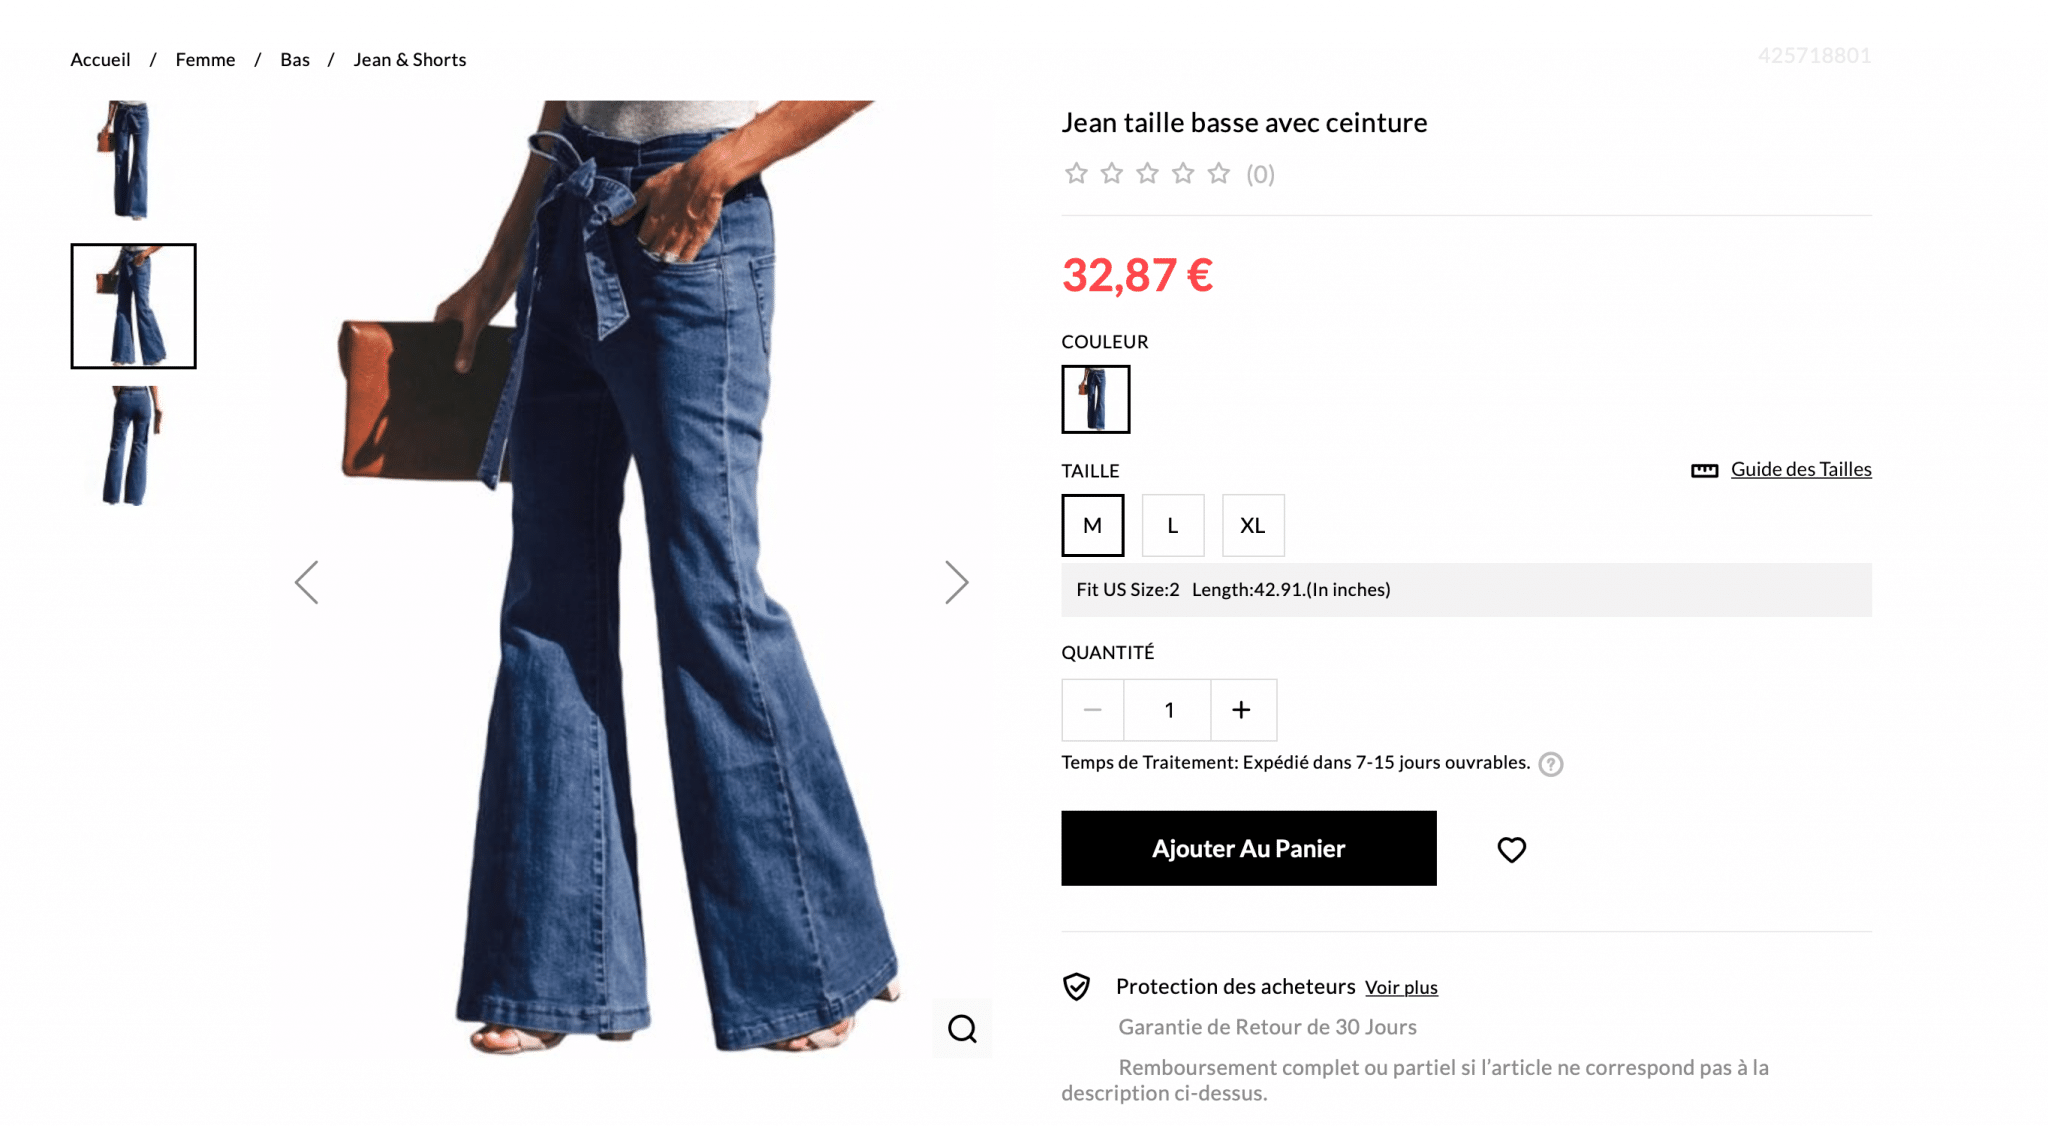This screenshot has height=1126, width=2048.
Task: Select size M
Action: 1092,525
